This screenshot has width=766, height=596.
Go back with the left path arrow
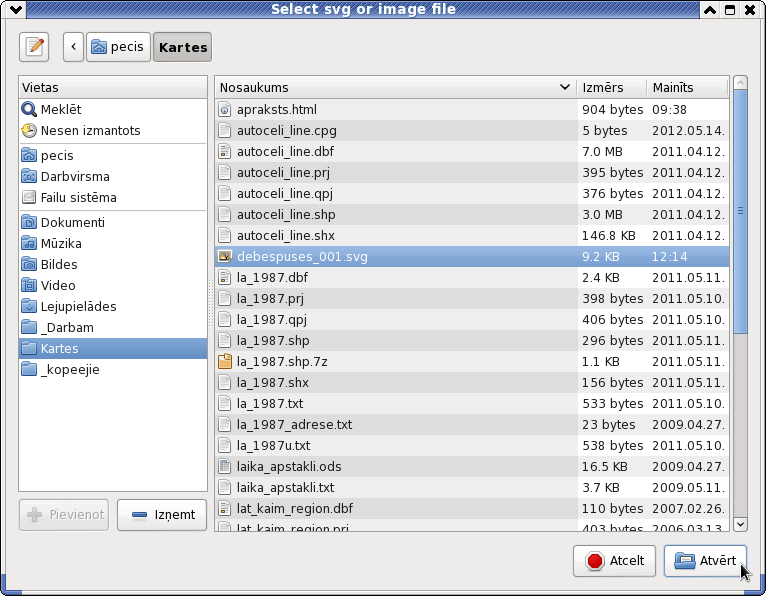coord(73,47)
